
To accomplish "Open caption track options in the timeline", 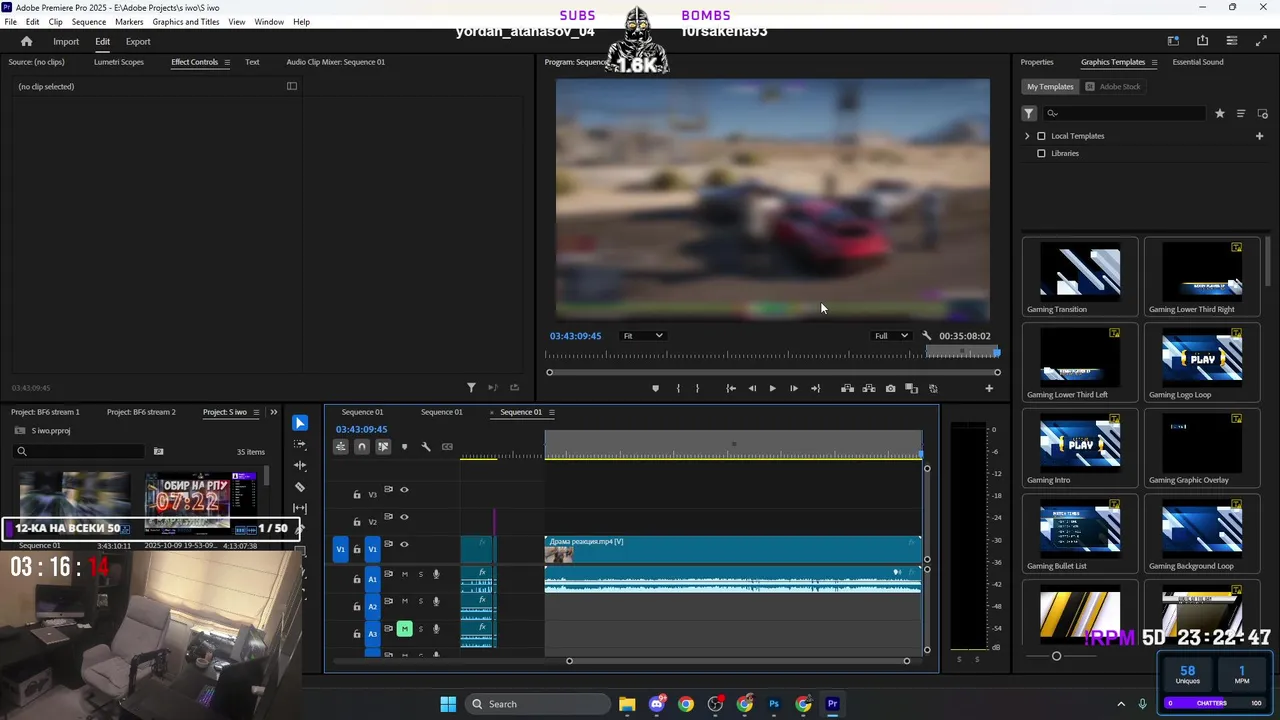I will [x=447, y=447].
